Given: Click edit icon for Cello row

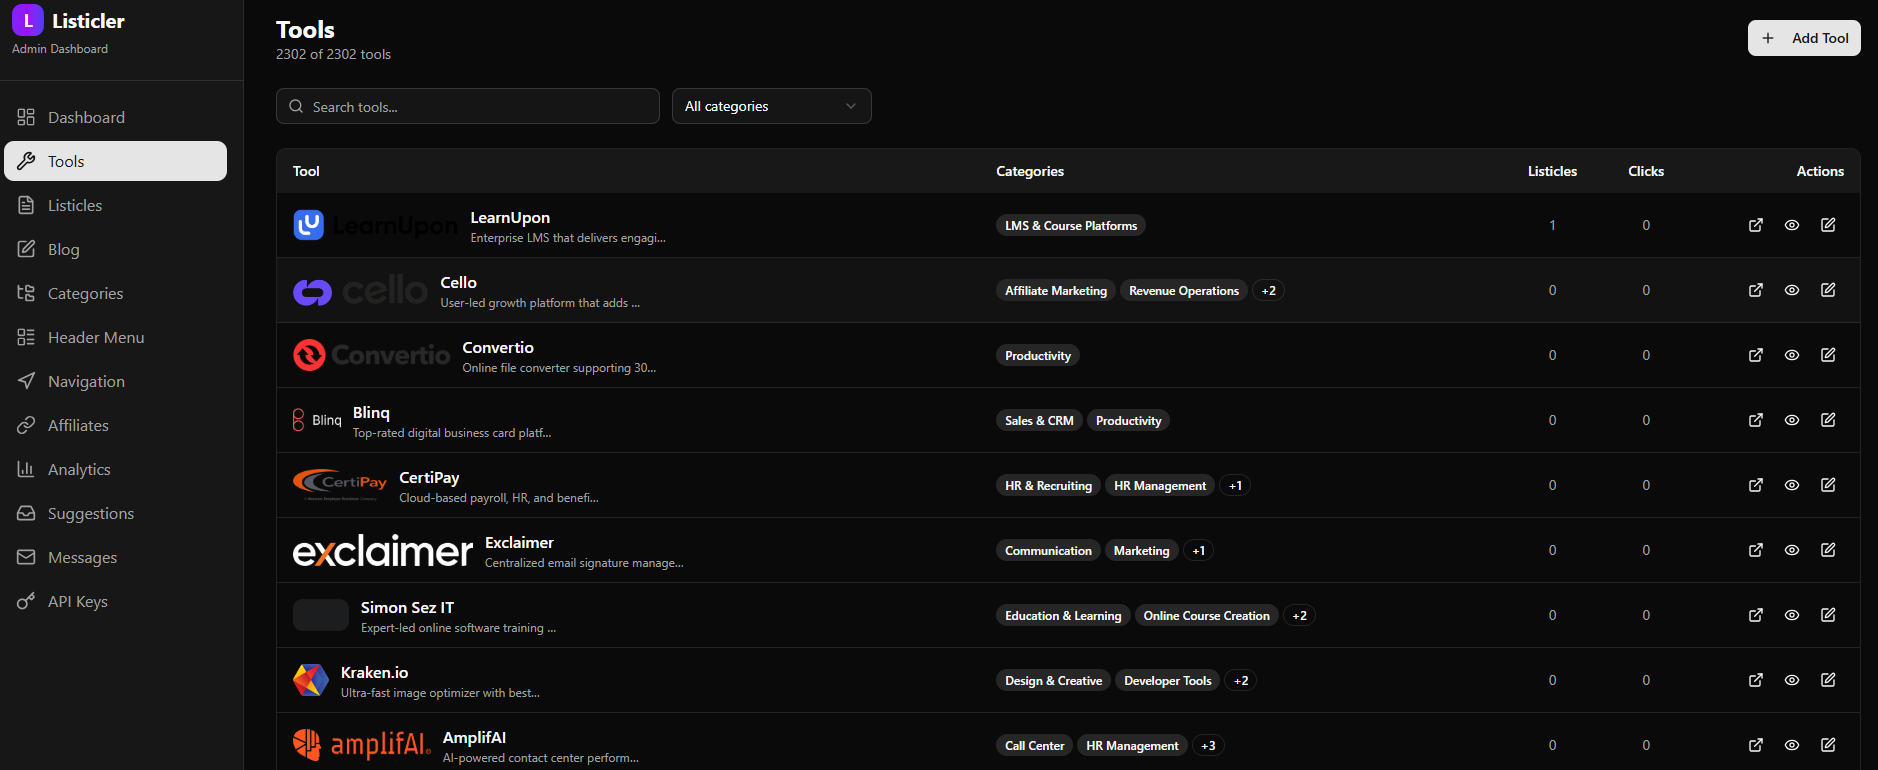Looking at the screenshot, I should click(1828, 290).
